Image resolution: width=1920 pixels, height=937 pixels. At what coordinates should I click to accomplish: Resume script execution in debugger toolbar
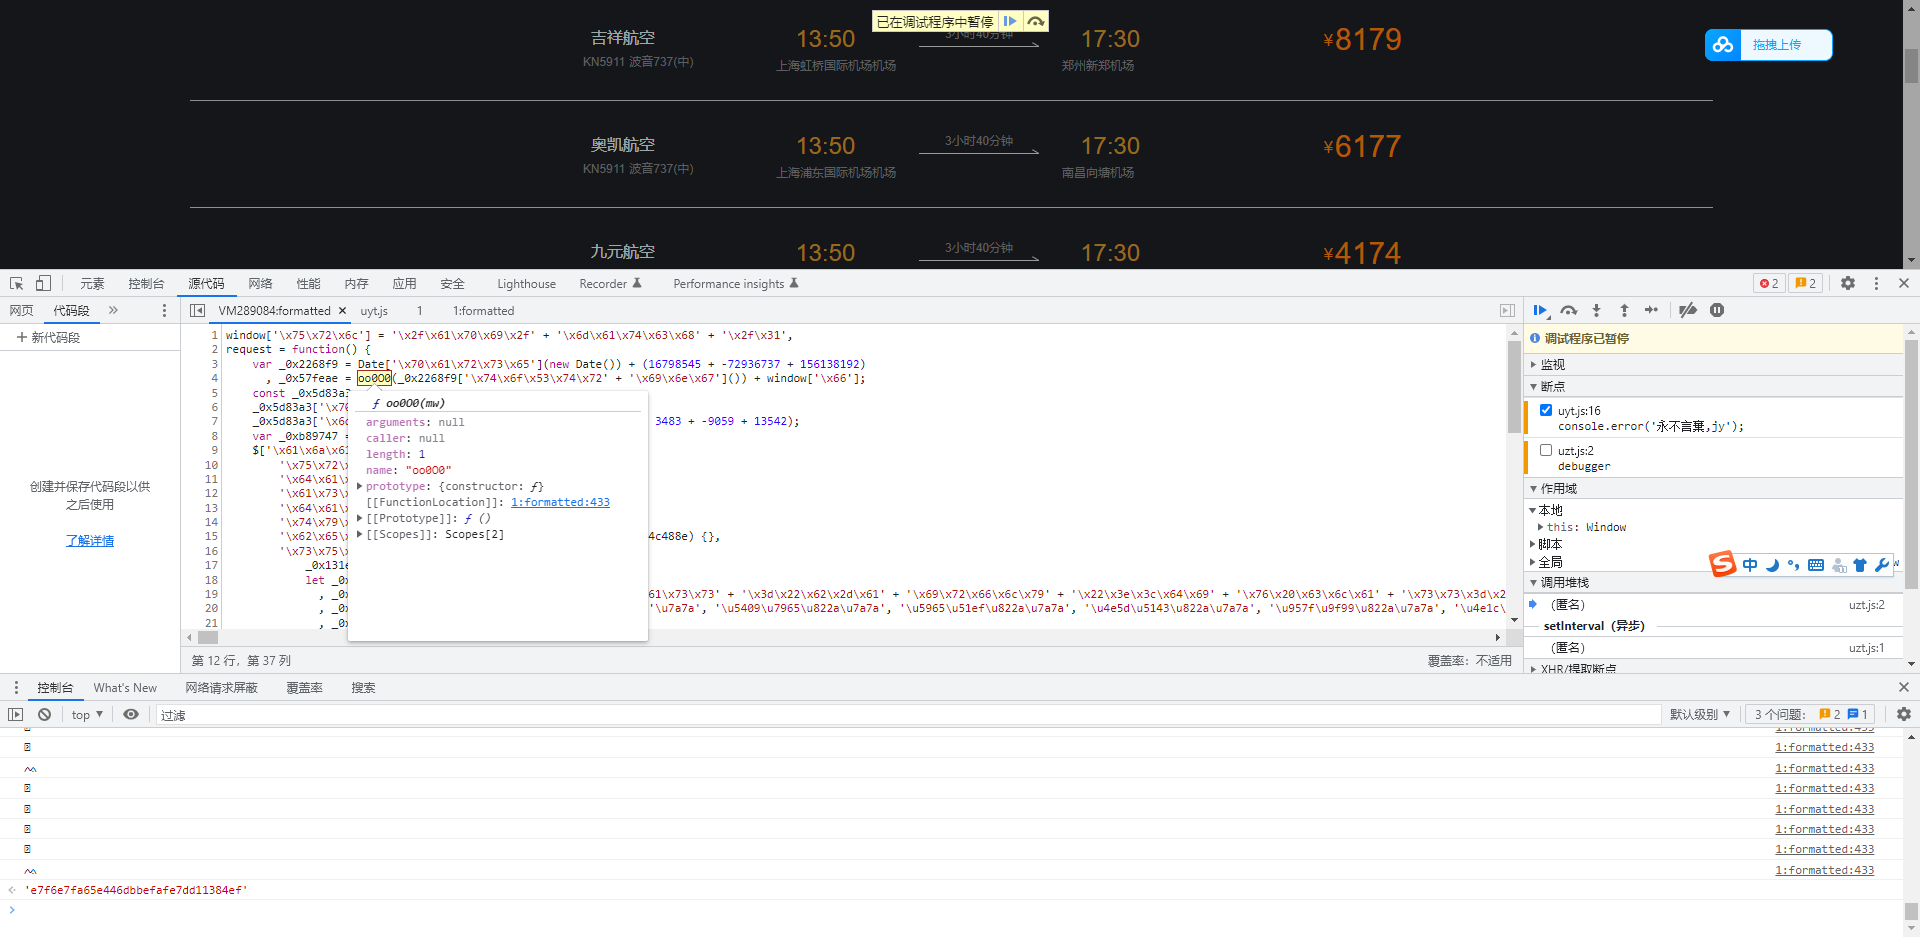pos(1541,311)
